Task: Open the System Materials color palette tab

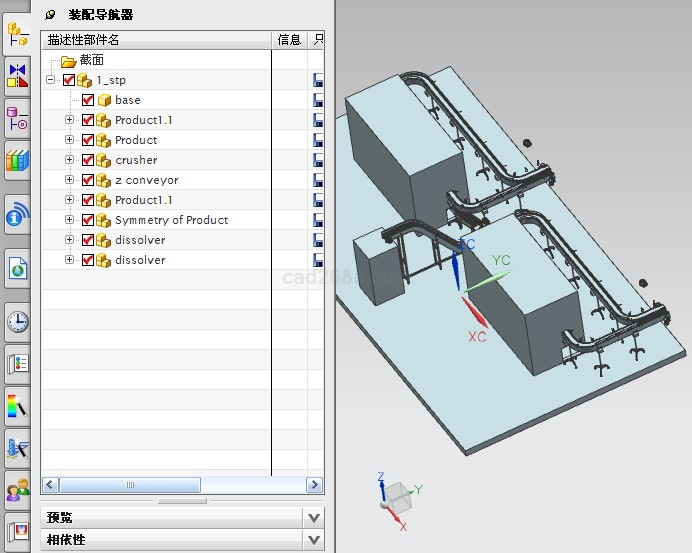Action: (x=17, y=405)
